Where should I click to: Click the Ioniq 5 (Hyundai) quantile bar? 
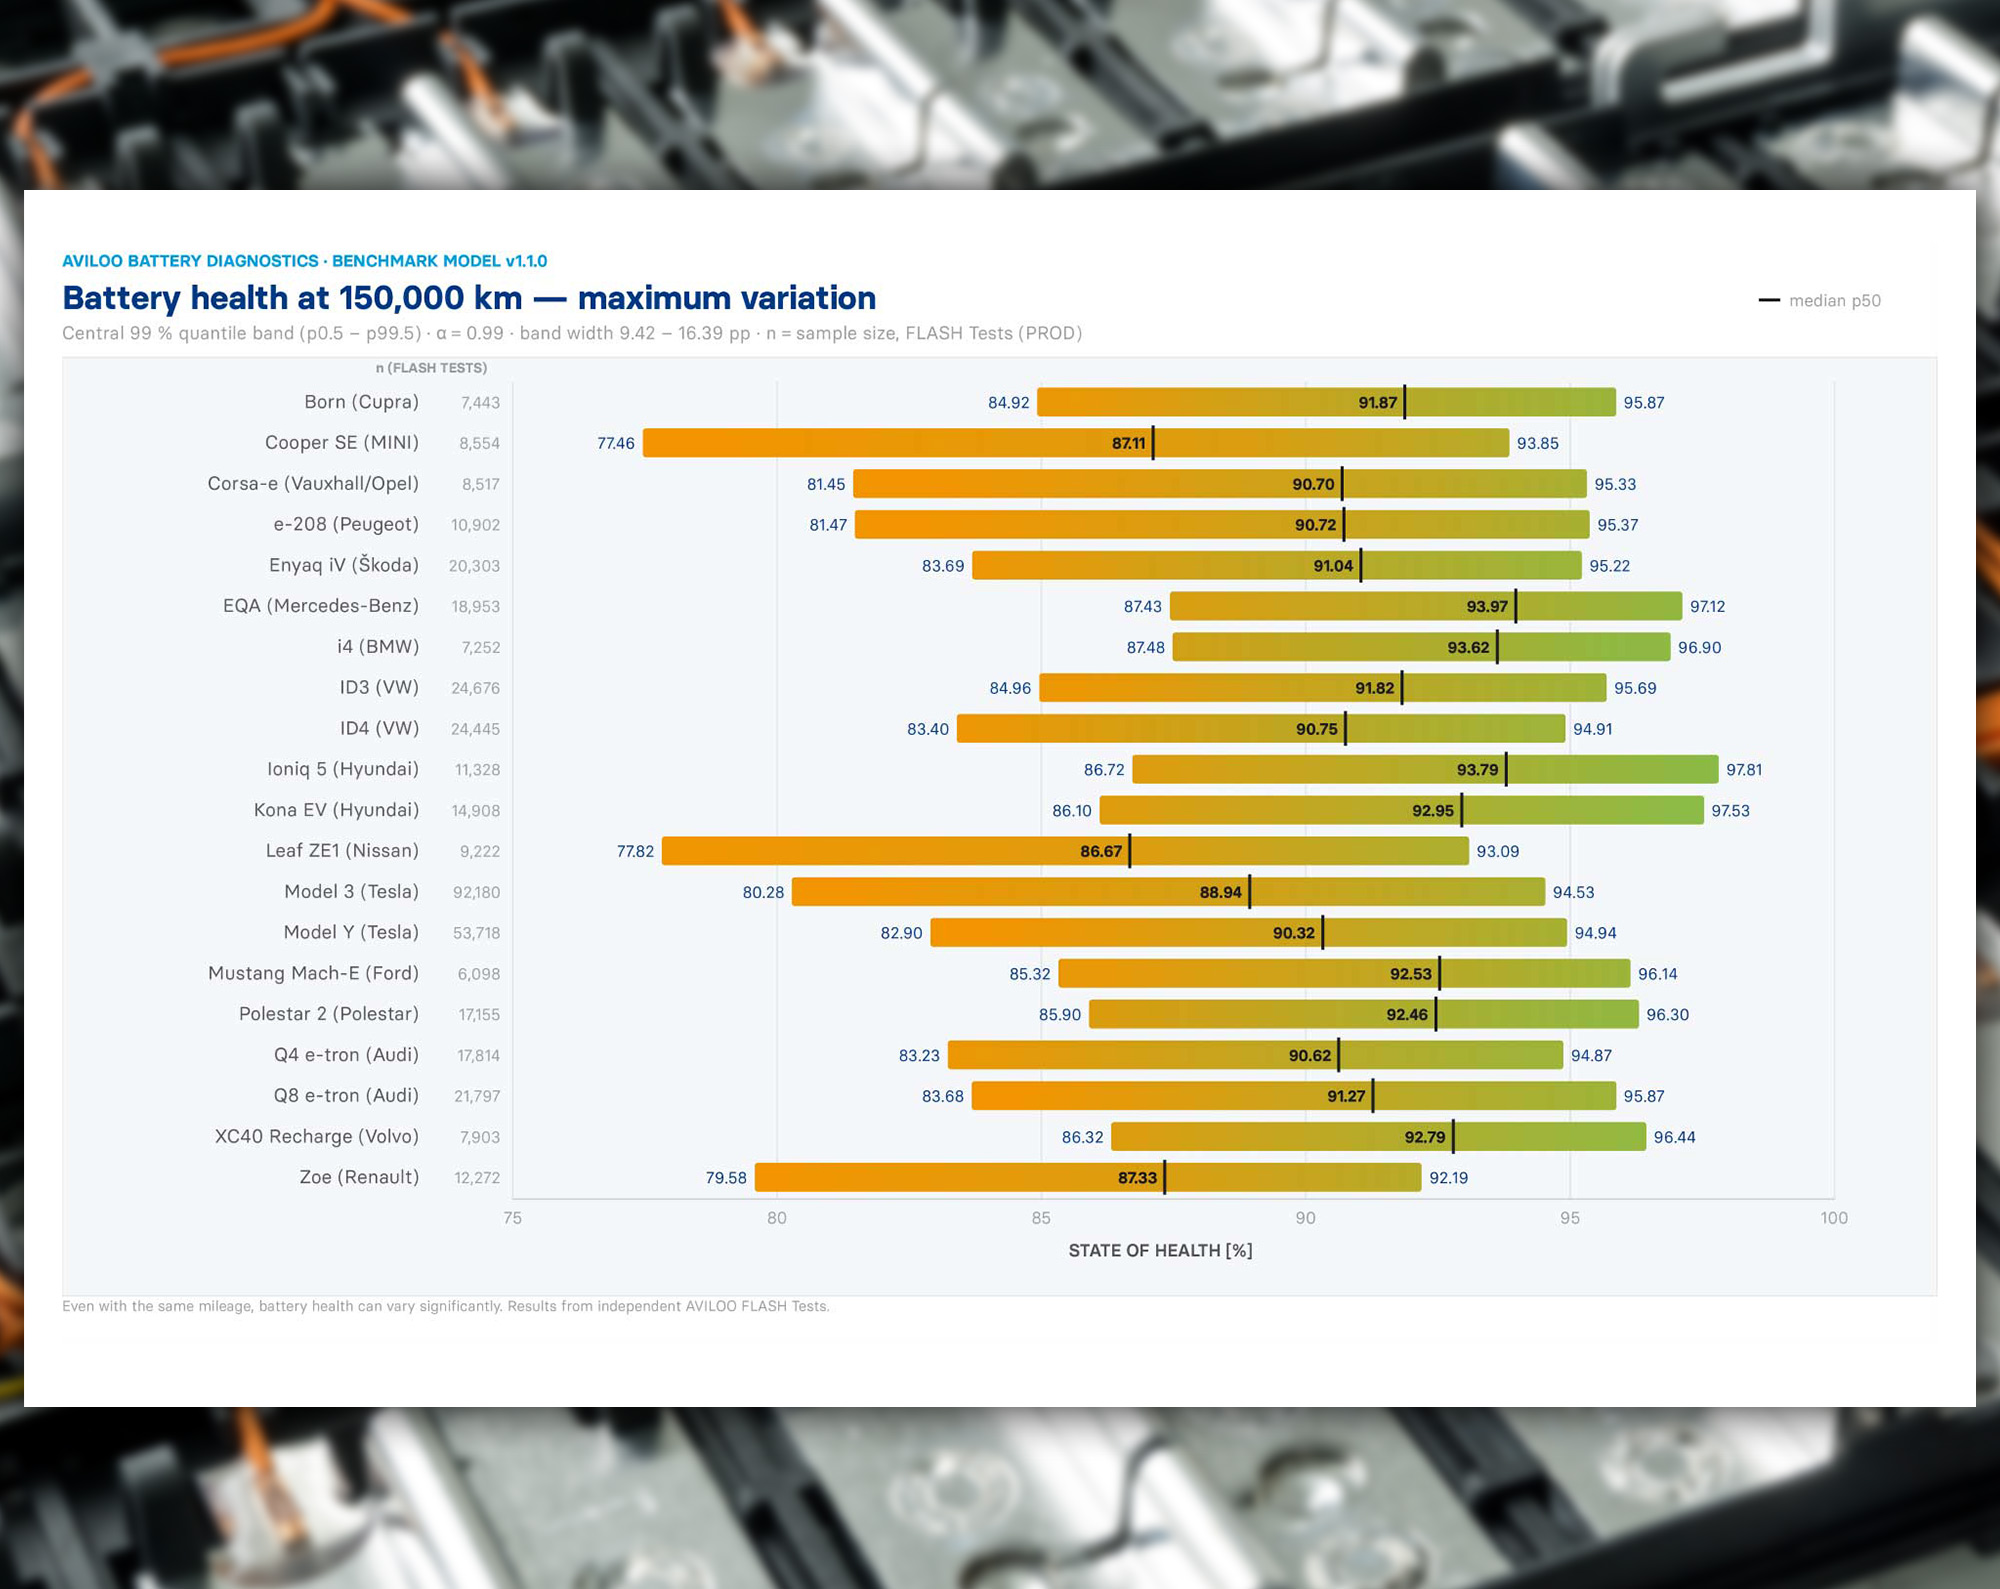point(1425,769)
